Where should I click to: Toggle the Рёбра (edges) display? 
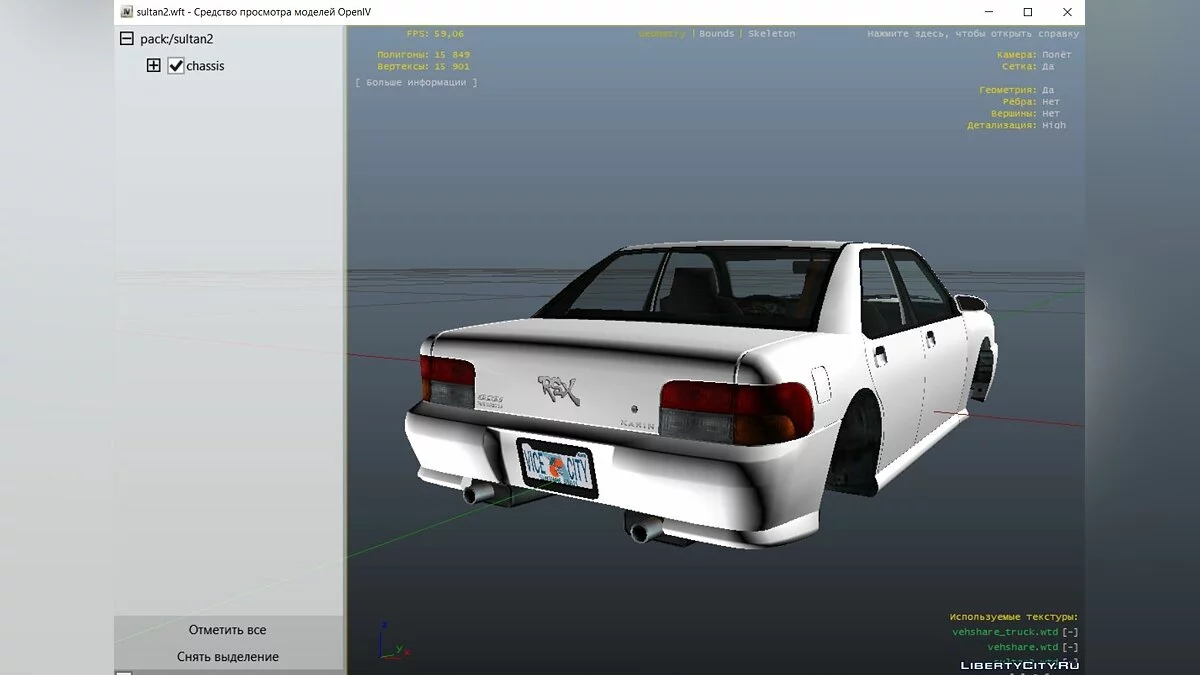click(x=1050, y=102)
